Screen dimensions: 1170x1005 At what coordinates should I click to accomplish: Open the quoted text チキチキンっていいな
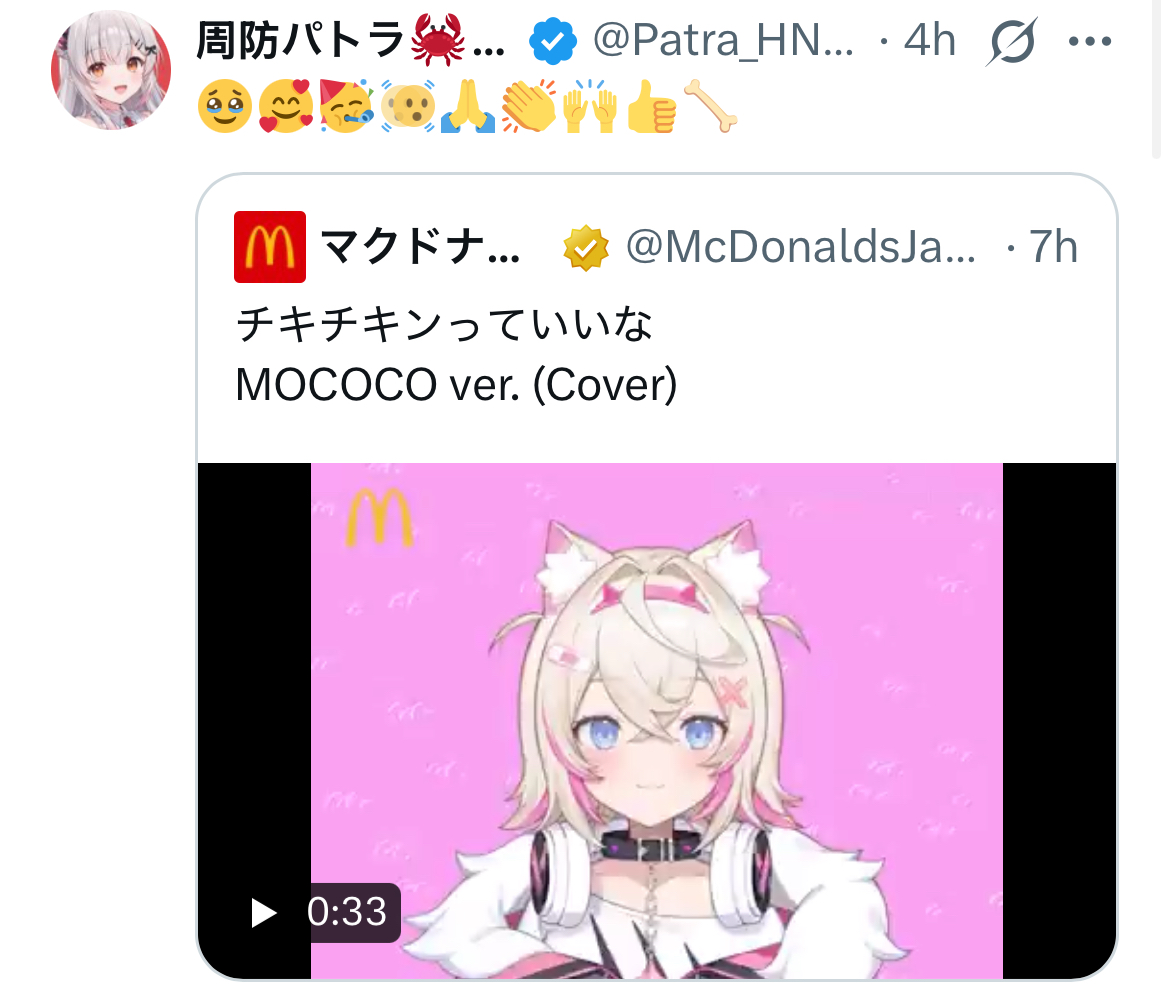444,324
